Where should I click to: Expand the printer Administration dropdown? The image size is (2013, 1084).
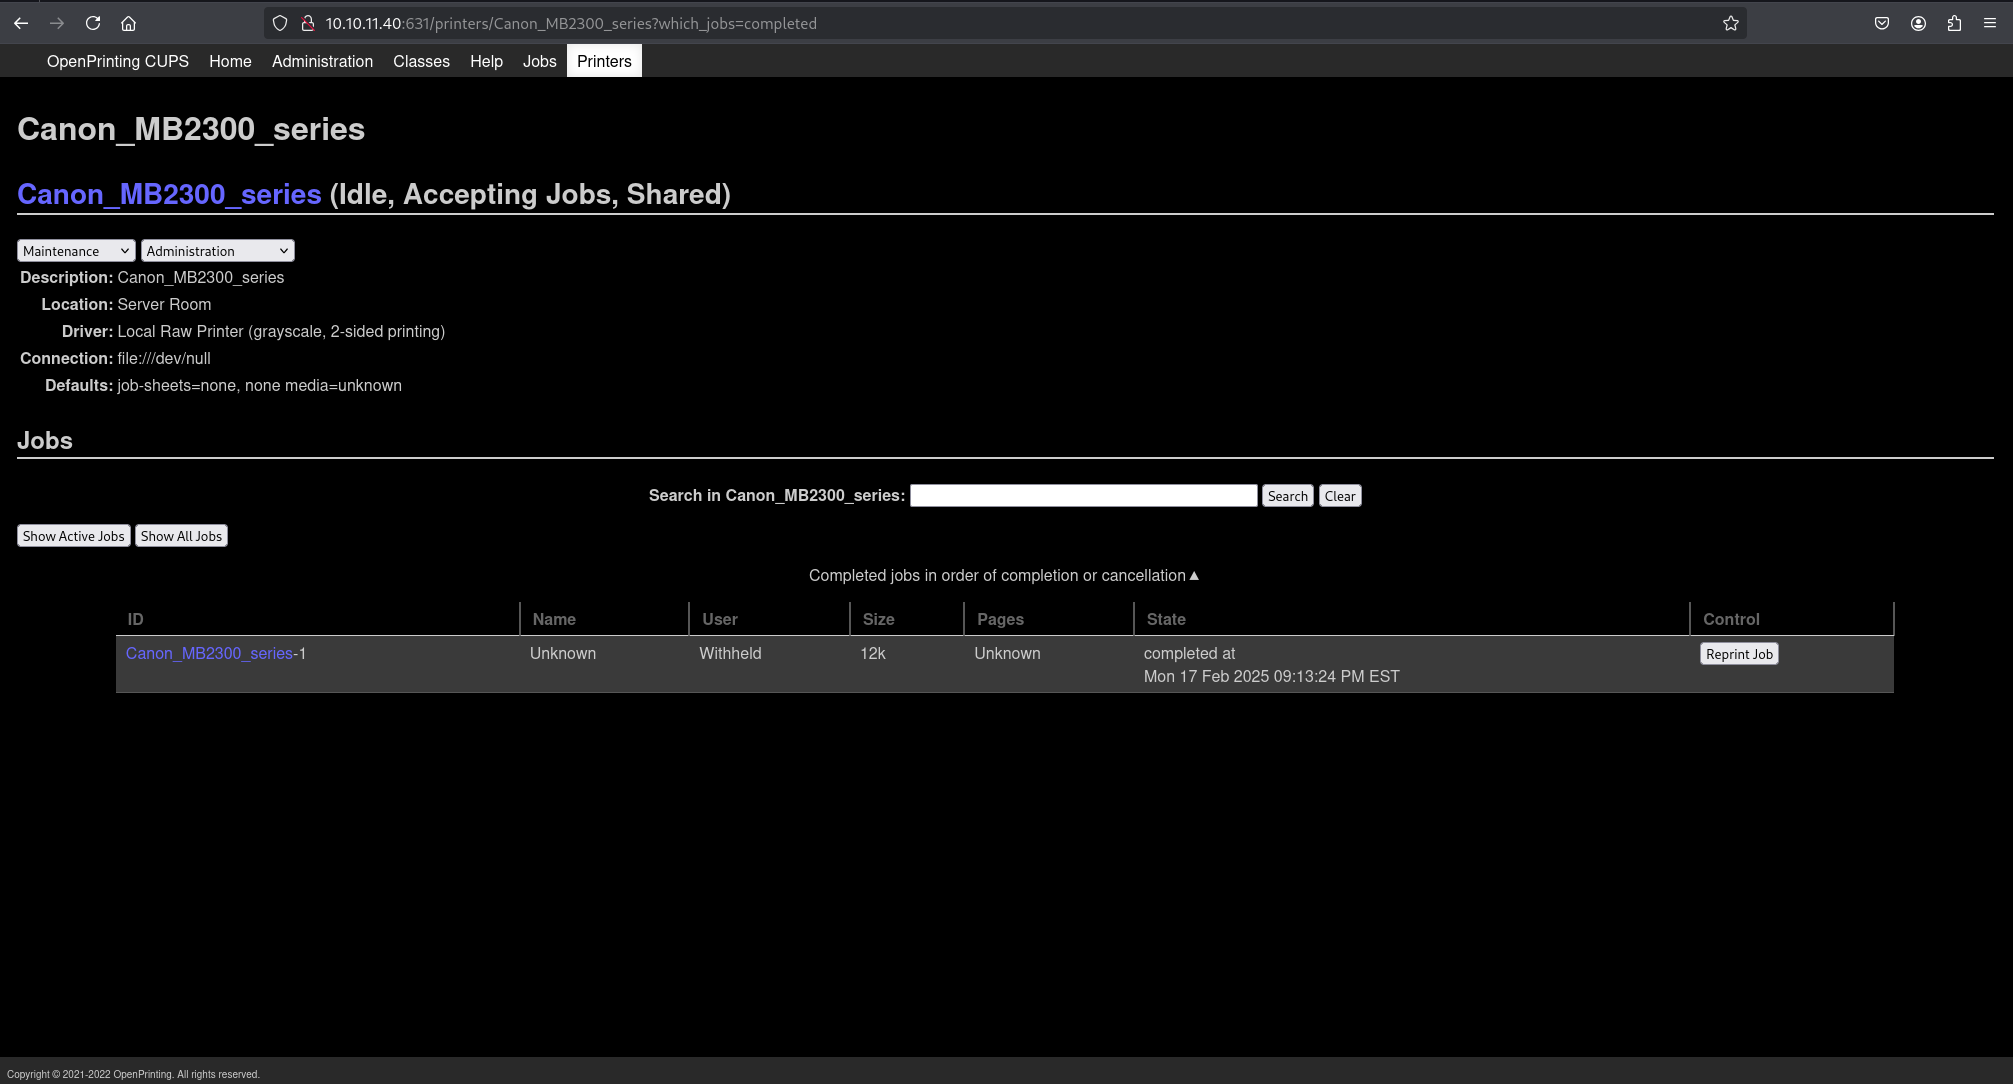click(x=217, y=251)
